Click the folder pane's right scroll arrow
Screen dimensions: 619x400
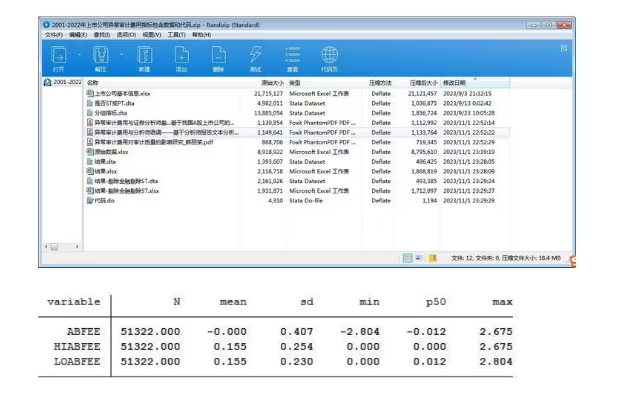pyautogui.click(x=77, y=247)
